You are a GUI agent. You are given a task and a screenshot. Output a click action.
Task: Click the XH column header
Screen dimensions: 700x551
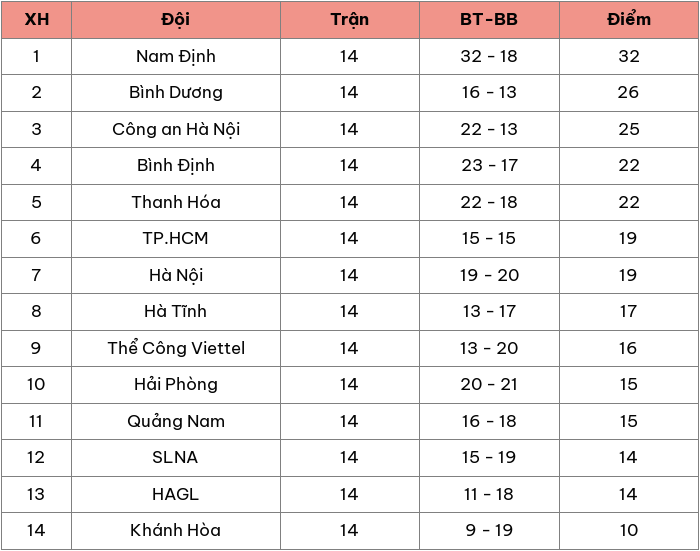pos(36,20)
